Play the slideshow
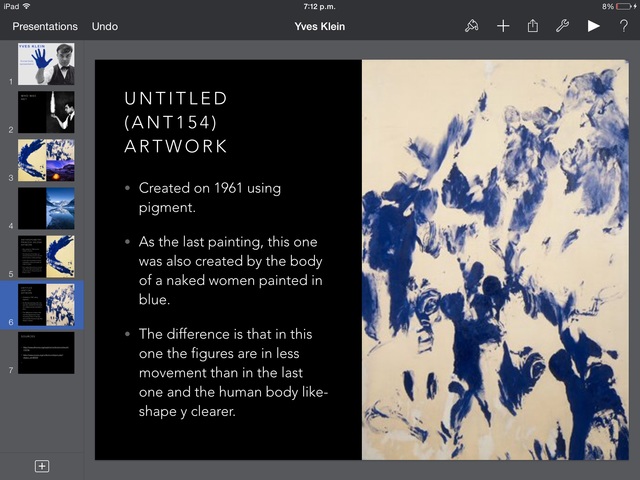This screenshot has width=640, height=480. [x=593, y=26]
